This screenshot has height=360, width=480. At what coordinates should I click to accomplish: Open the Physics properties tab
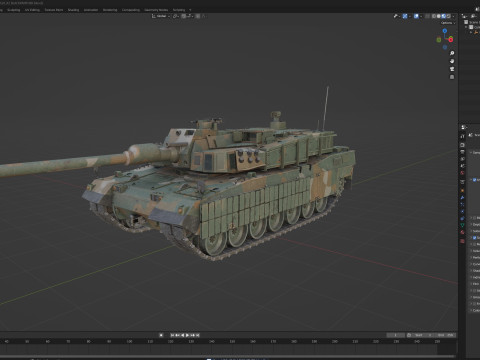(462, 211)
